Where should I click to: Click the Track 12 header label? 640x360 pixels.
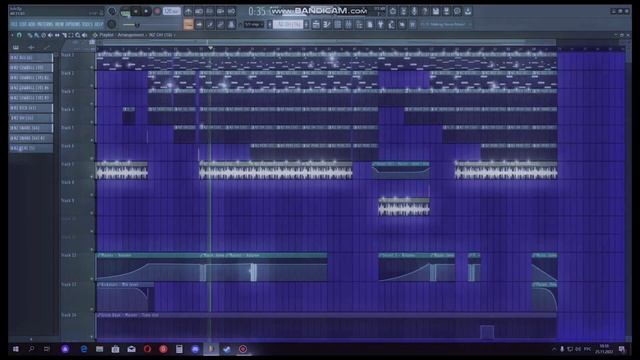(x=69, y=255)
